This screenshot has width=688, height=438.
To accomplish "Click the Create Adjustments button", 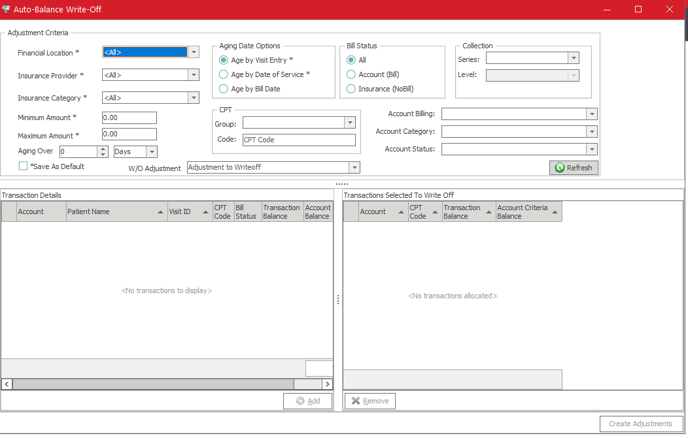I will click(x=641, y=424).
